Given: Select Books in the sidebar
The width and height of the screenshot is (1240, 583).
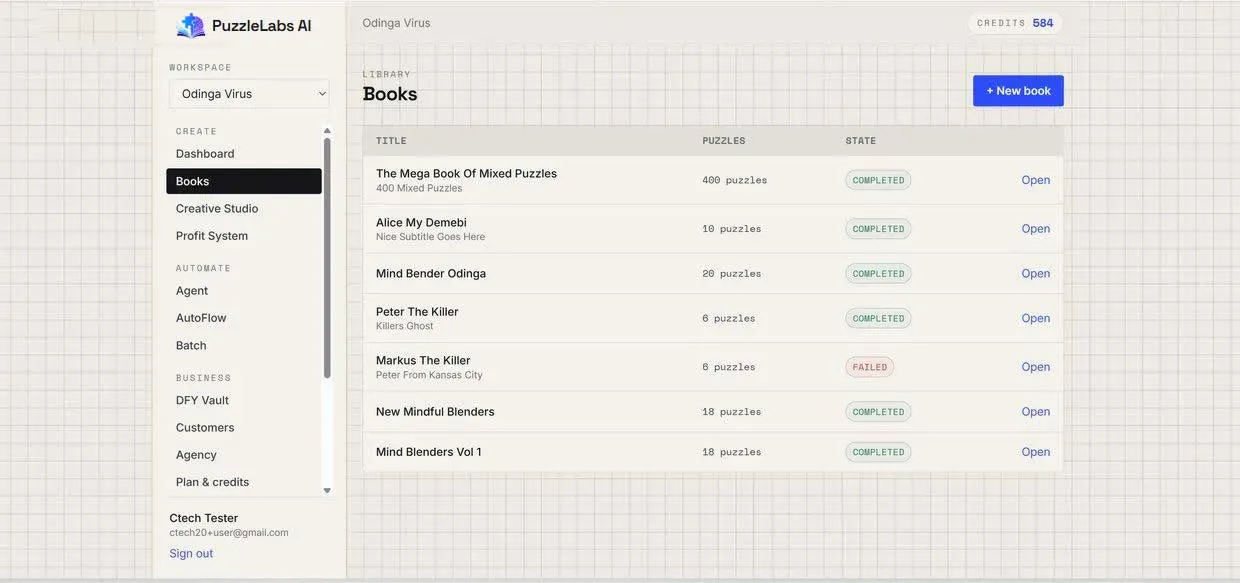Looking at the screenshot, I should pos(244,181).
